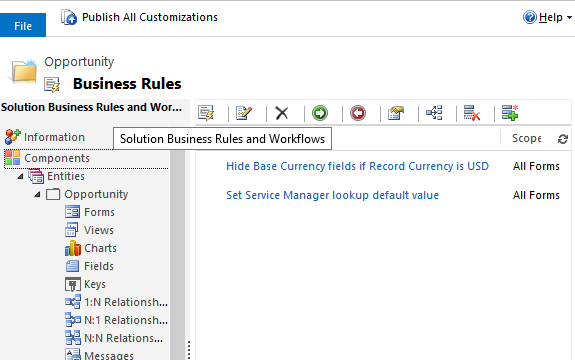Click the 'All Forms' scope of the Set Service Manager rule
This screenshot has width=575, height=360.
536,195
